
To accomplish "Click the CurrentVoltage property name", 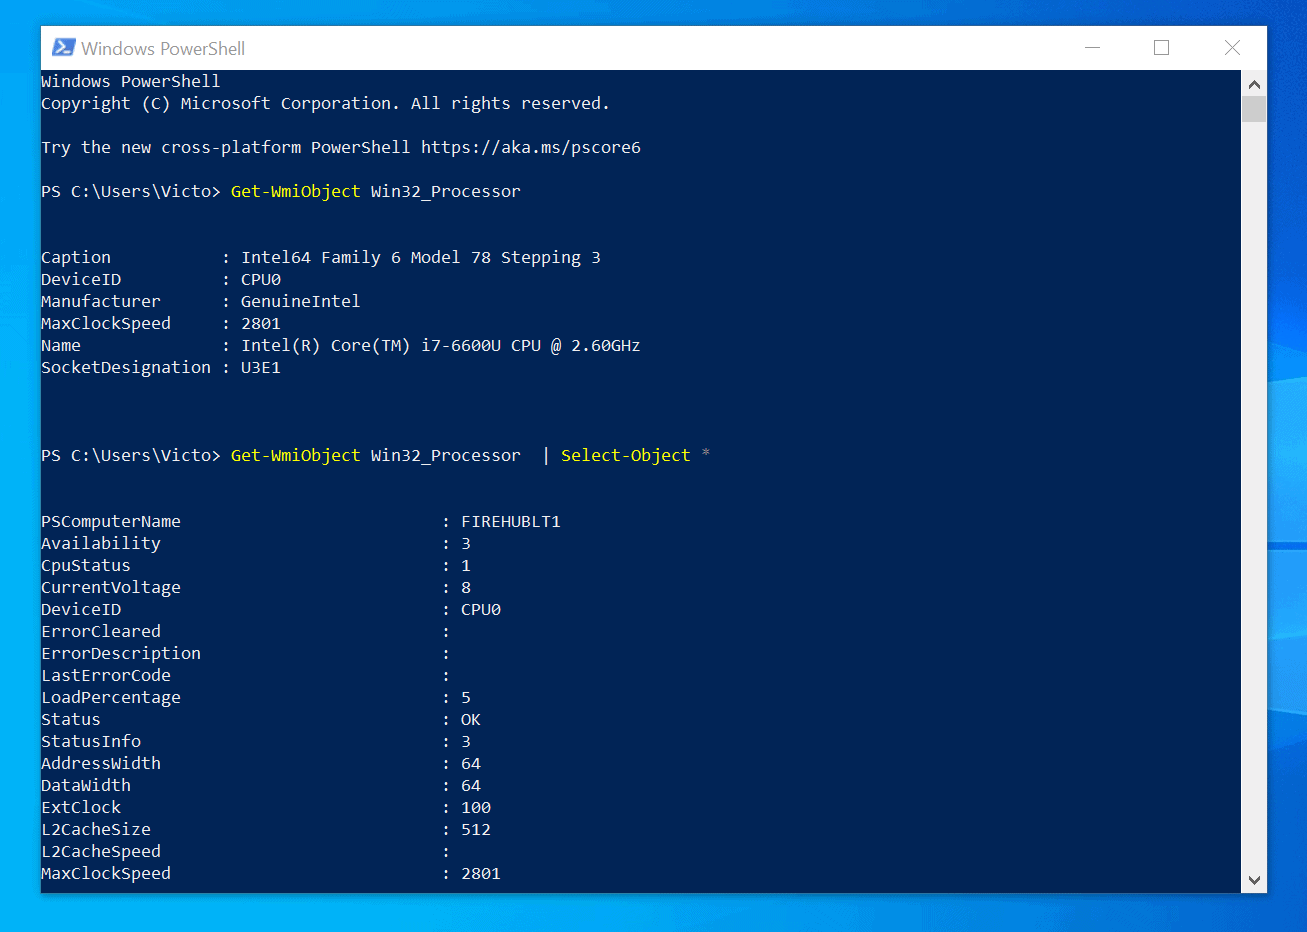I will point(111,588).
